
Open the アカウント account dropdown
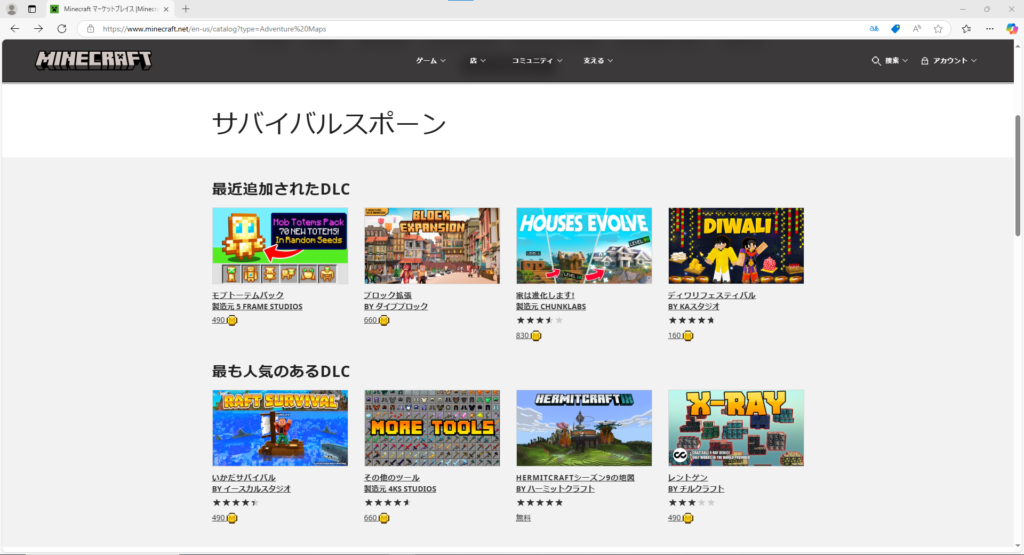pyautogui.click(x=949, y=61)
